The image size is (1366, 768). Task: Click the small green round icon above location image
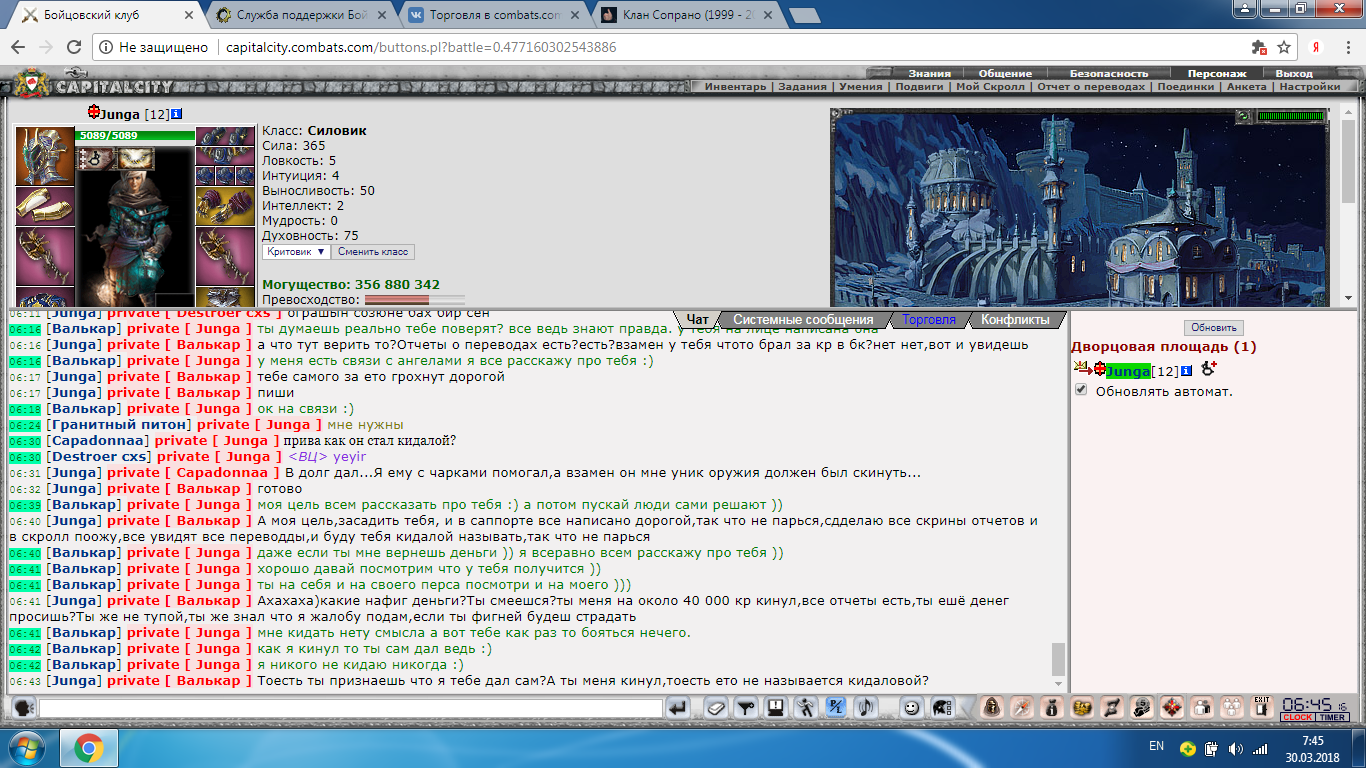(1242, 117)
